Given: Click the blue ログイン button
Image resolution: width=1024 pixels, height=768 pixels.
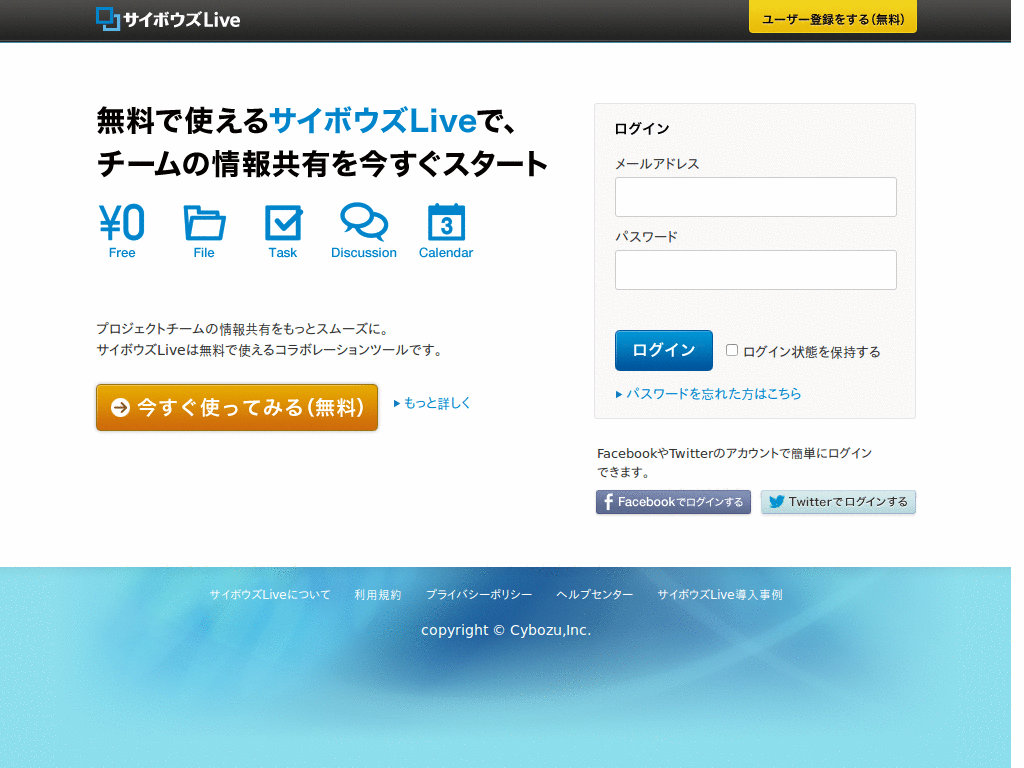Looking at the screenshot, I should (x=664, y=350).
